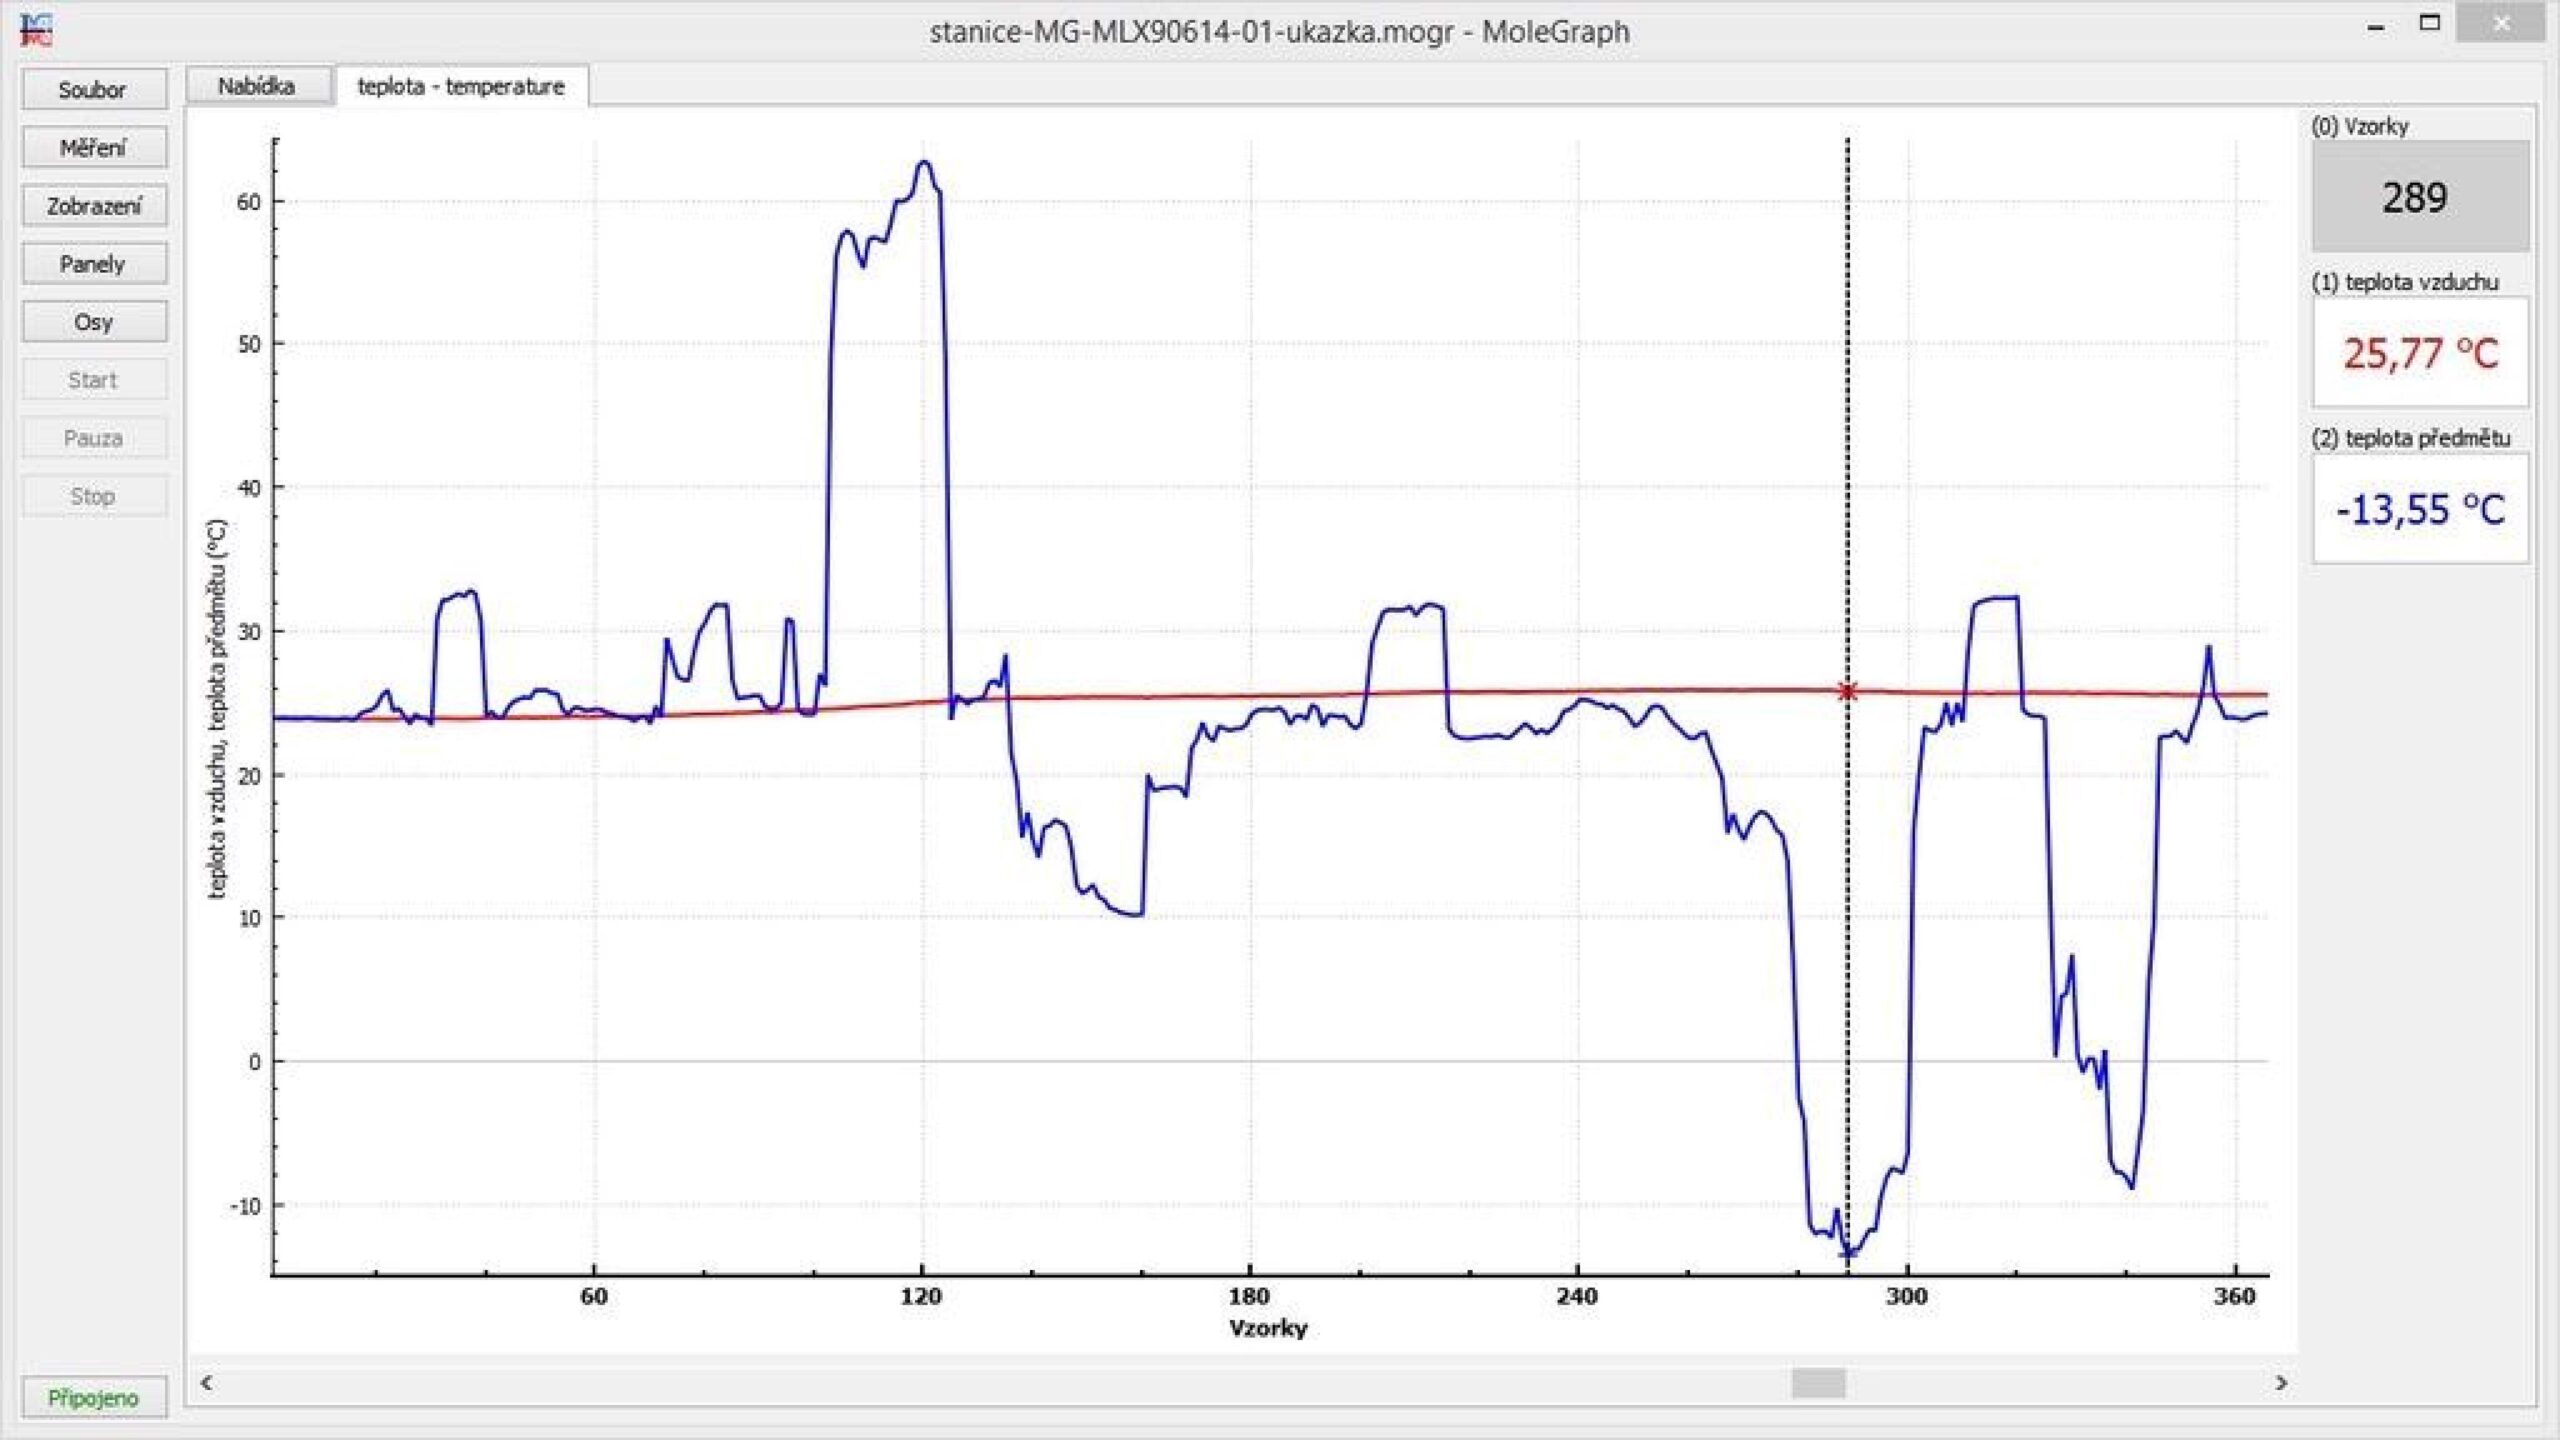Click the x-axis tick label 120
The height and width of the screenshot is (1440, 2560).
point(921,1296)
